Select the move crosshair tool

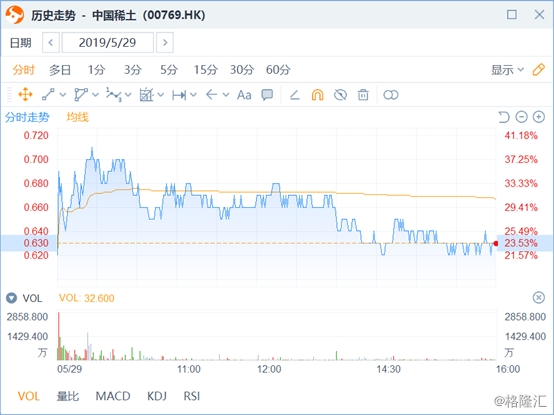25,95
